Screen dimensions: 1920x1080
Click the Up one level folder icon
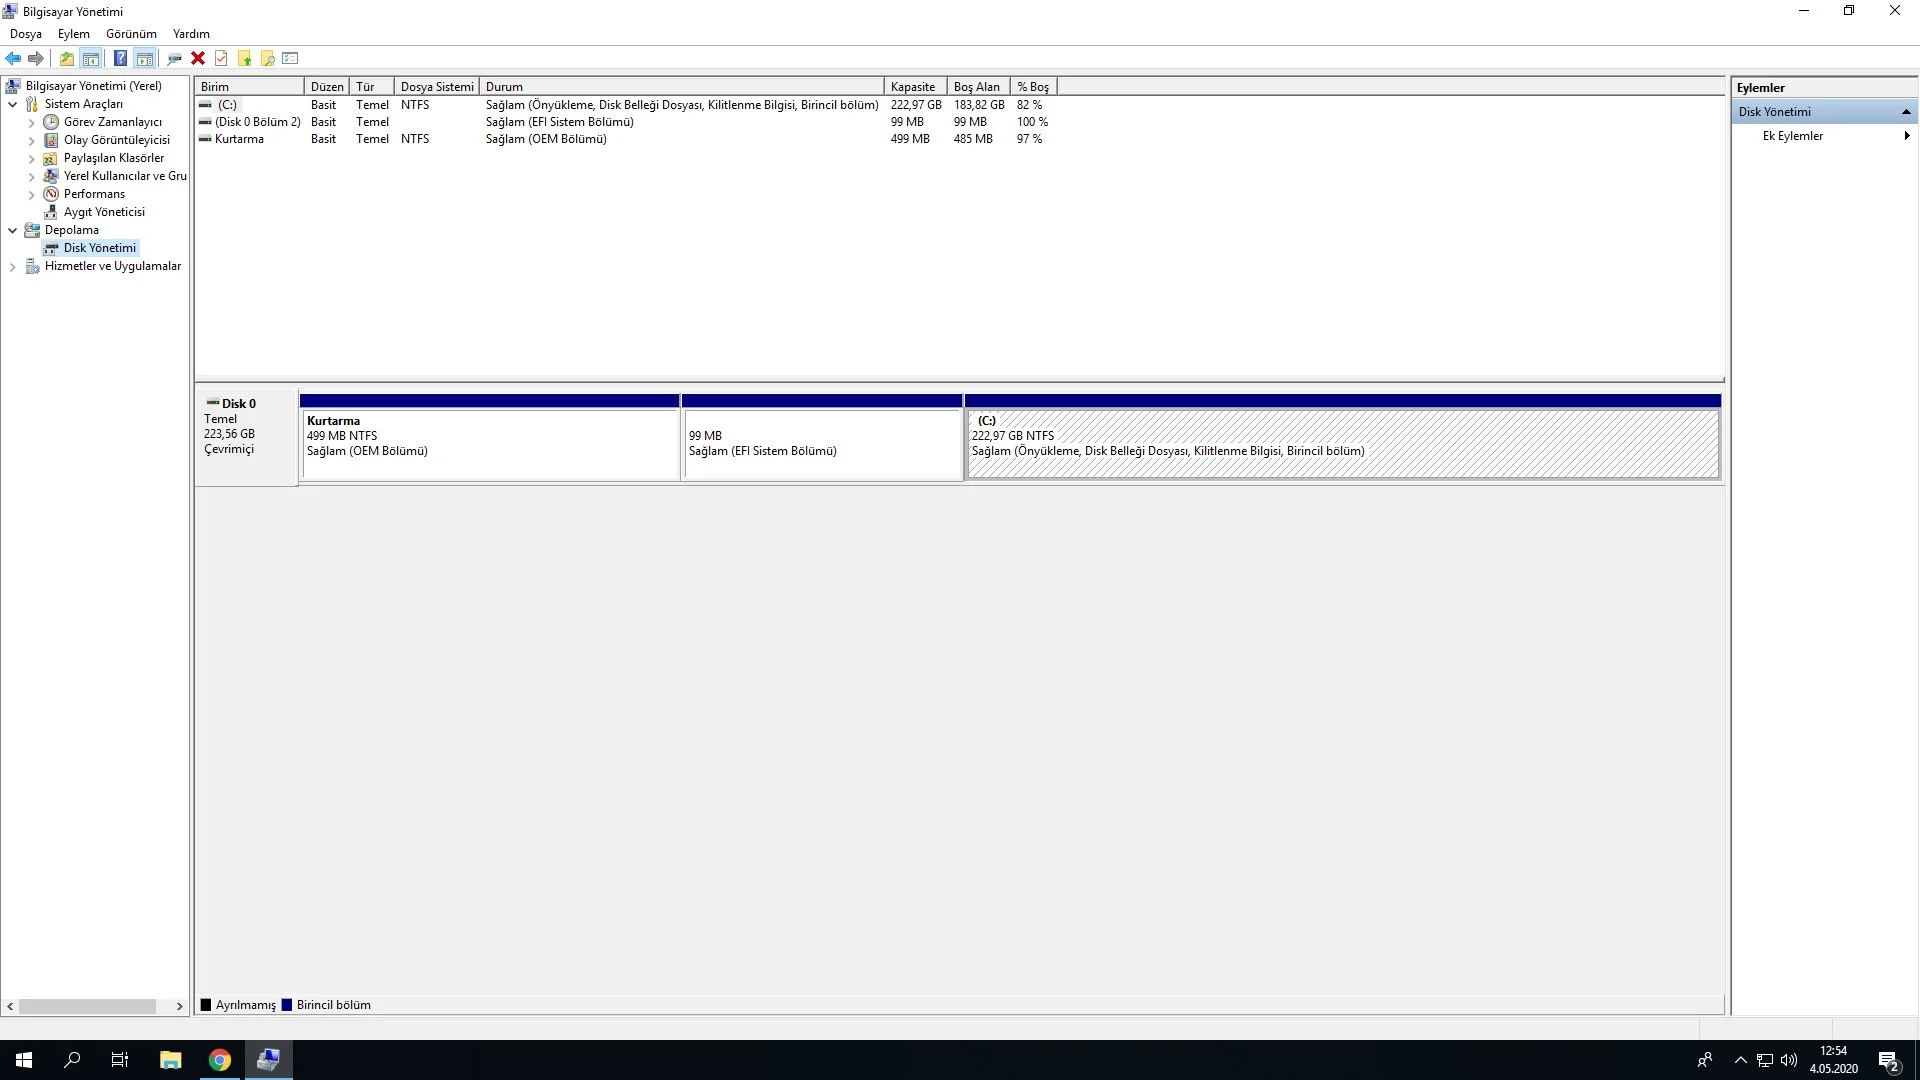point(66,58)
